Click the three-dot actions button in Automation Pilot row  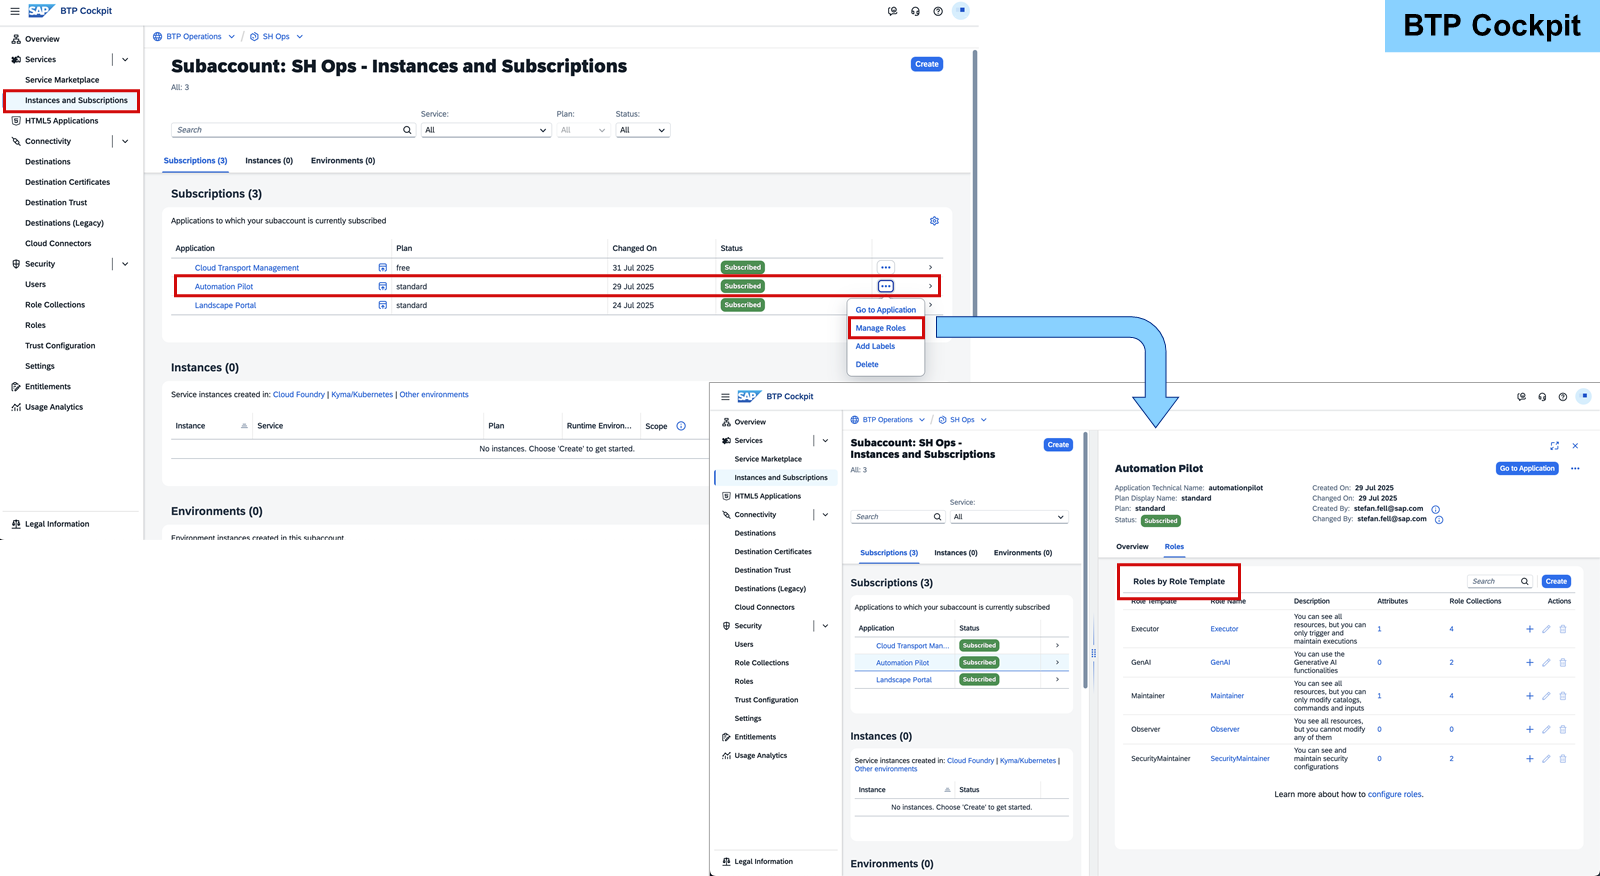click(x=885, y=286)
